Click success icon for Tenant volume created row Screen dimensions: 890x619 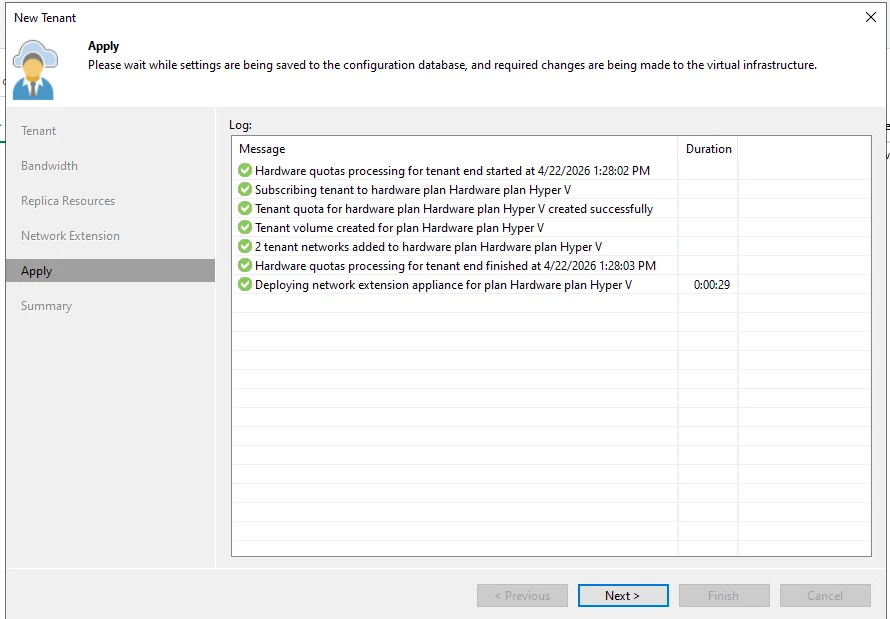245,228
